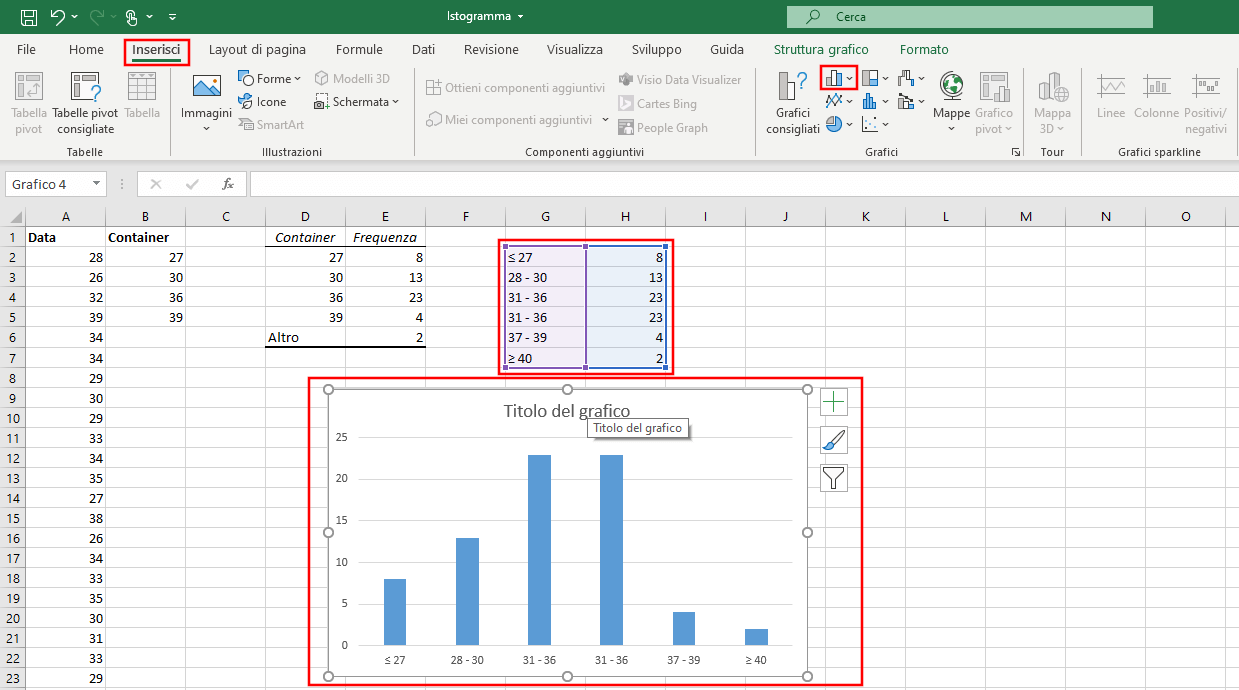Open the Formule ribbon tab

(x=359, y=49)
